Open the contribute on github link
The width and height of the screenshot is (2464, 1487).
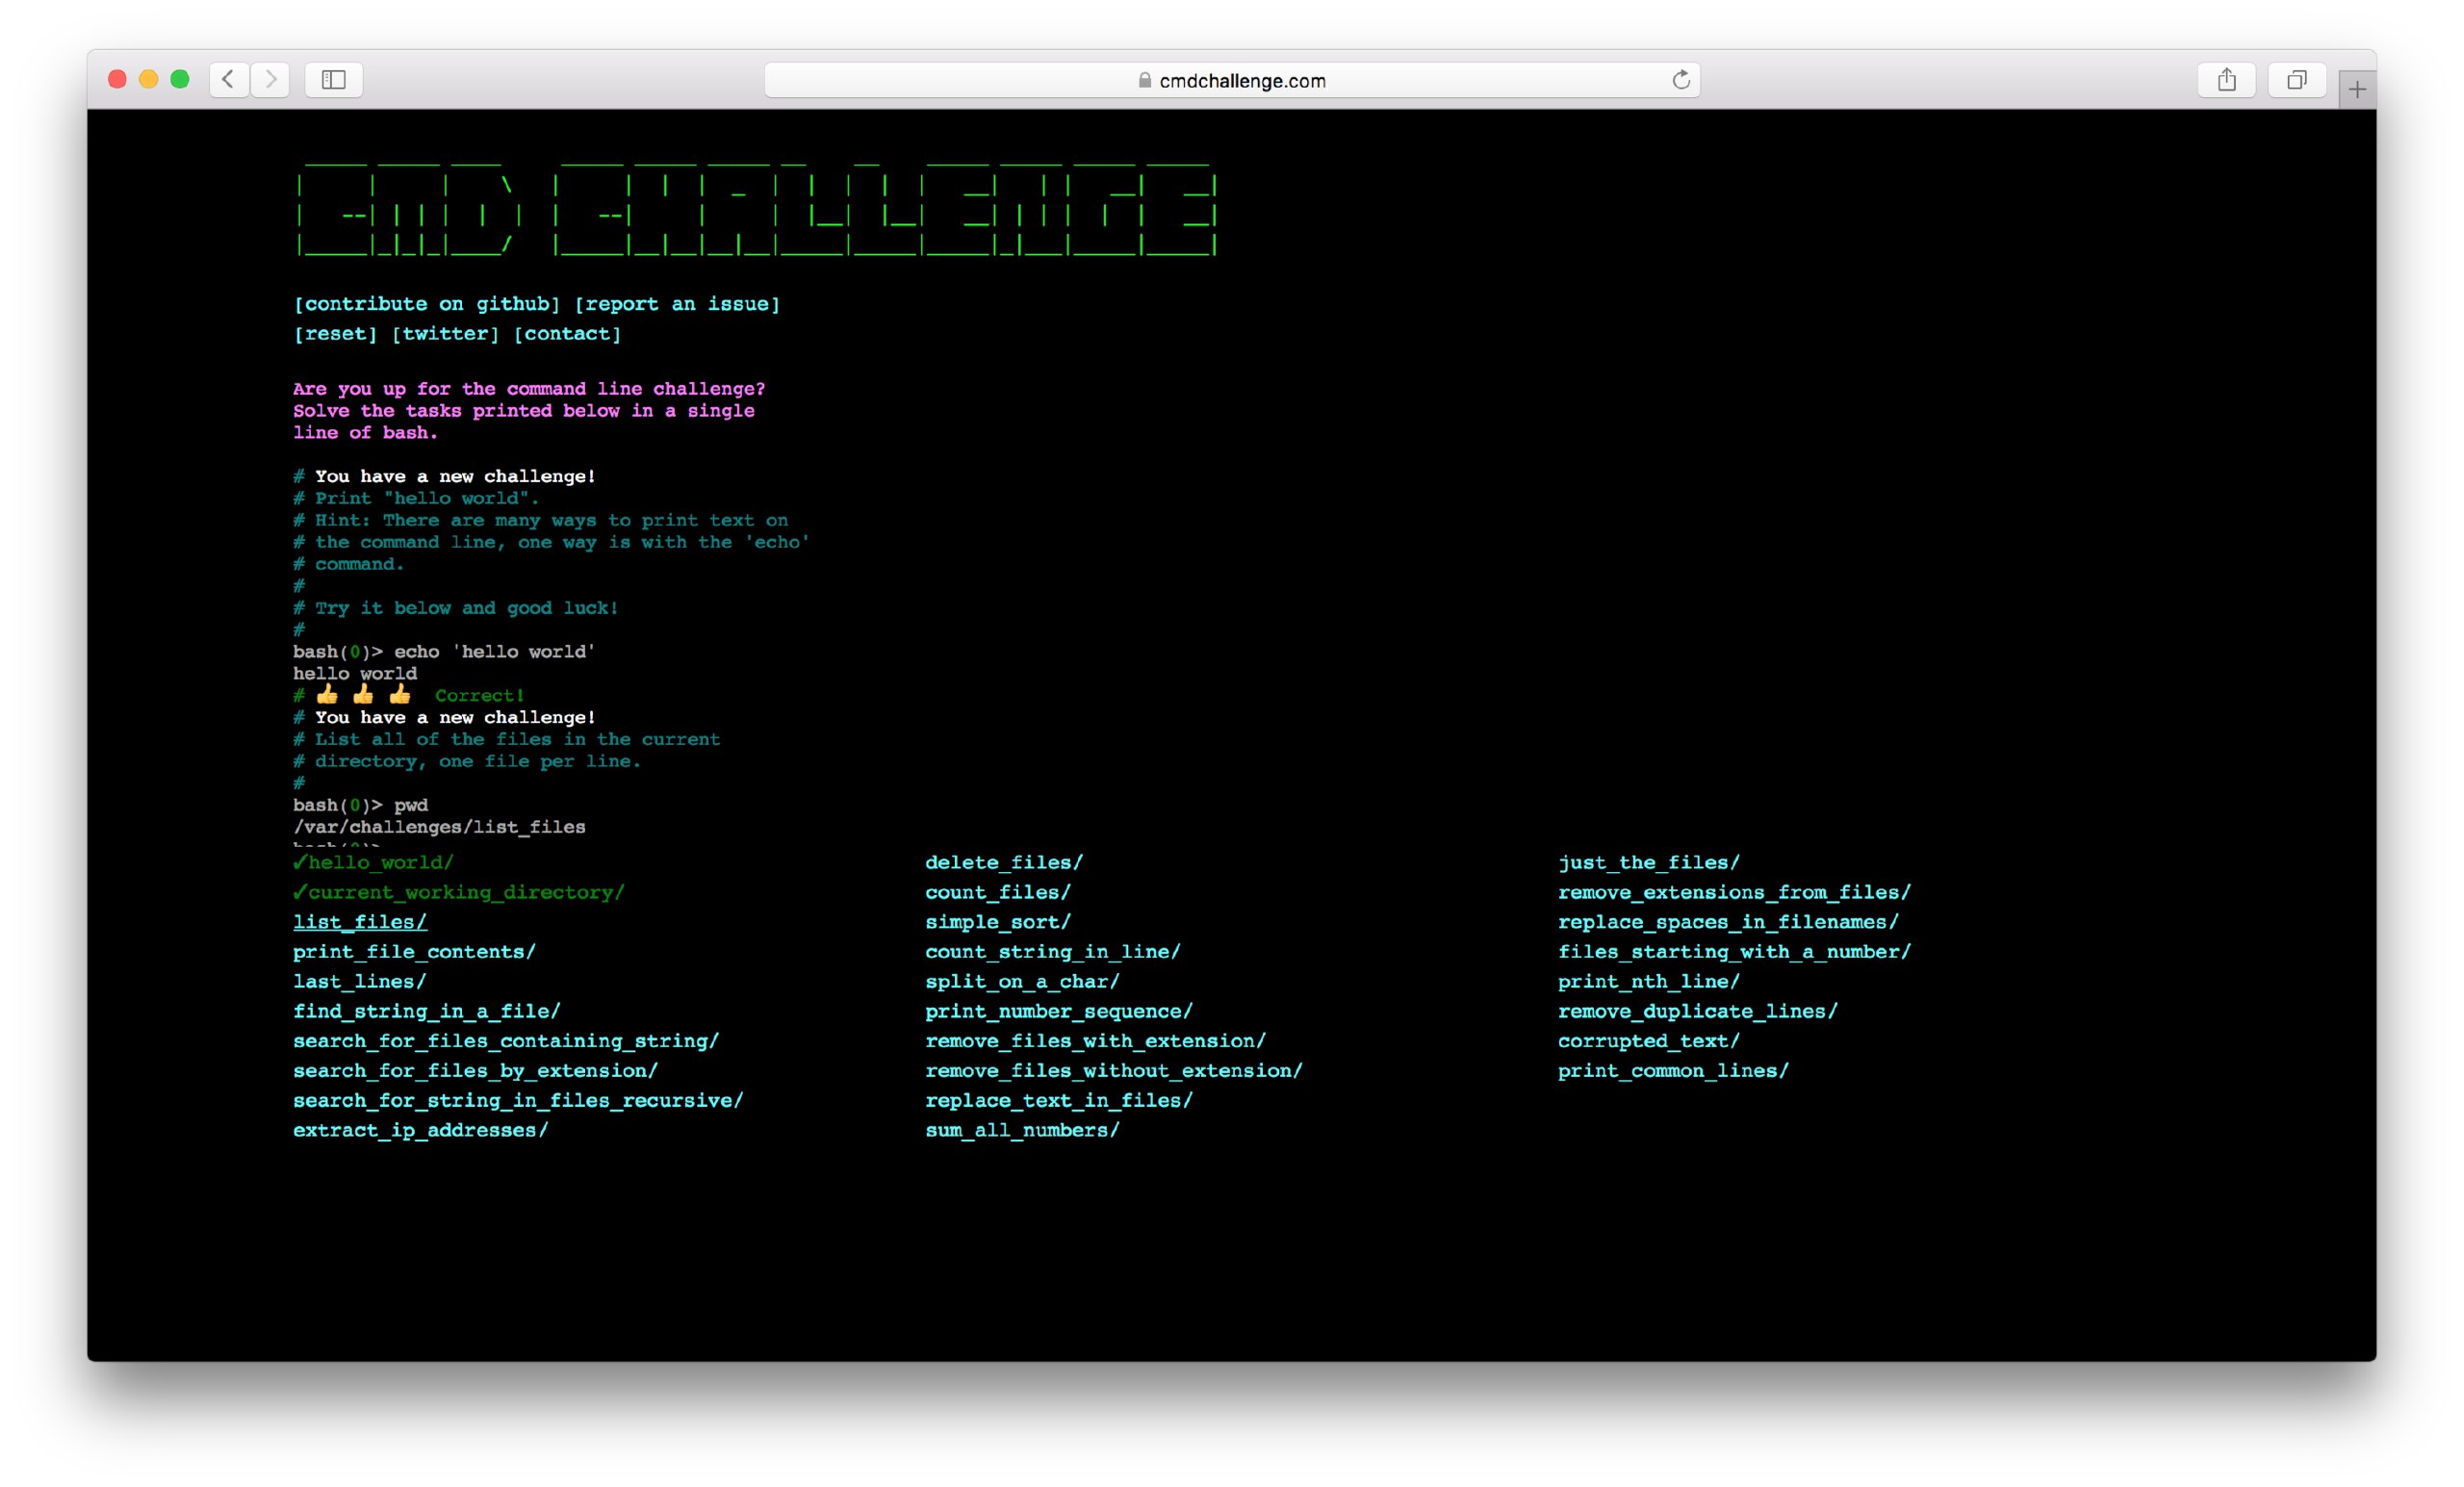tap(427, 304)
